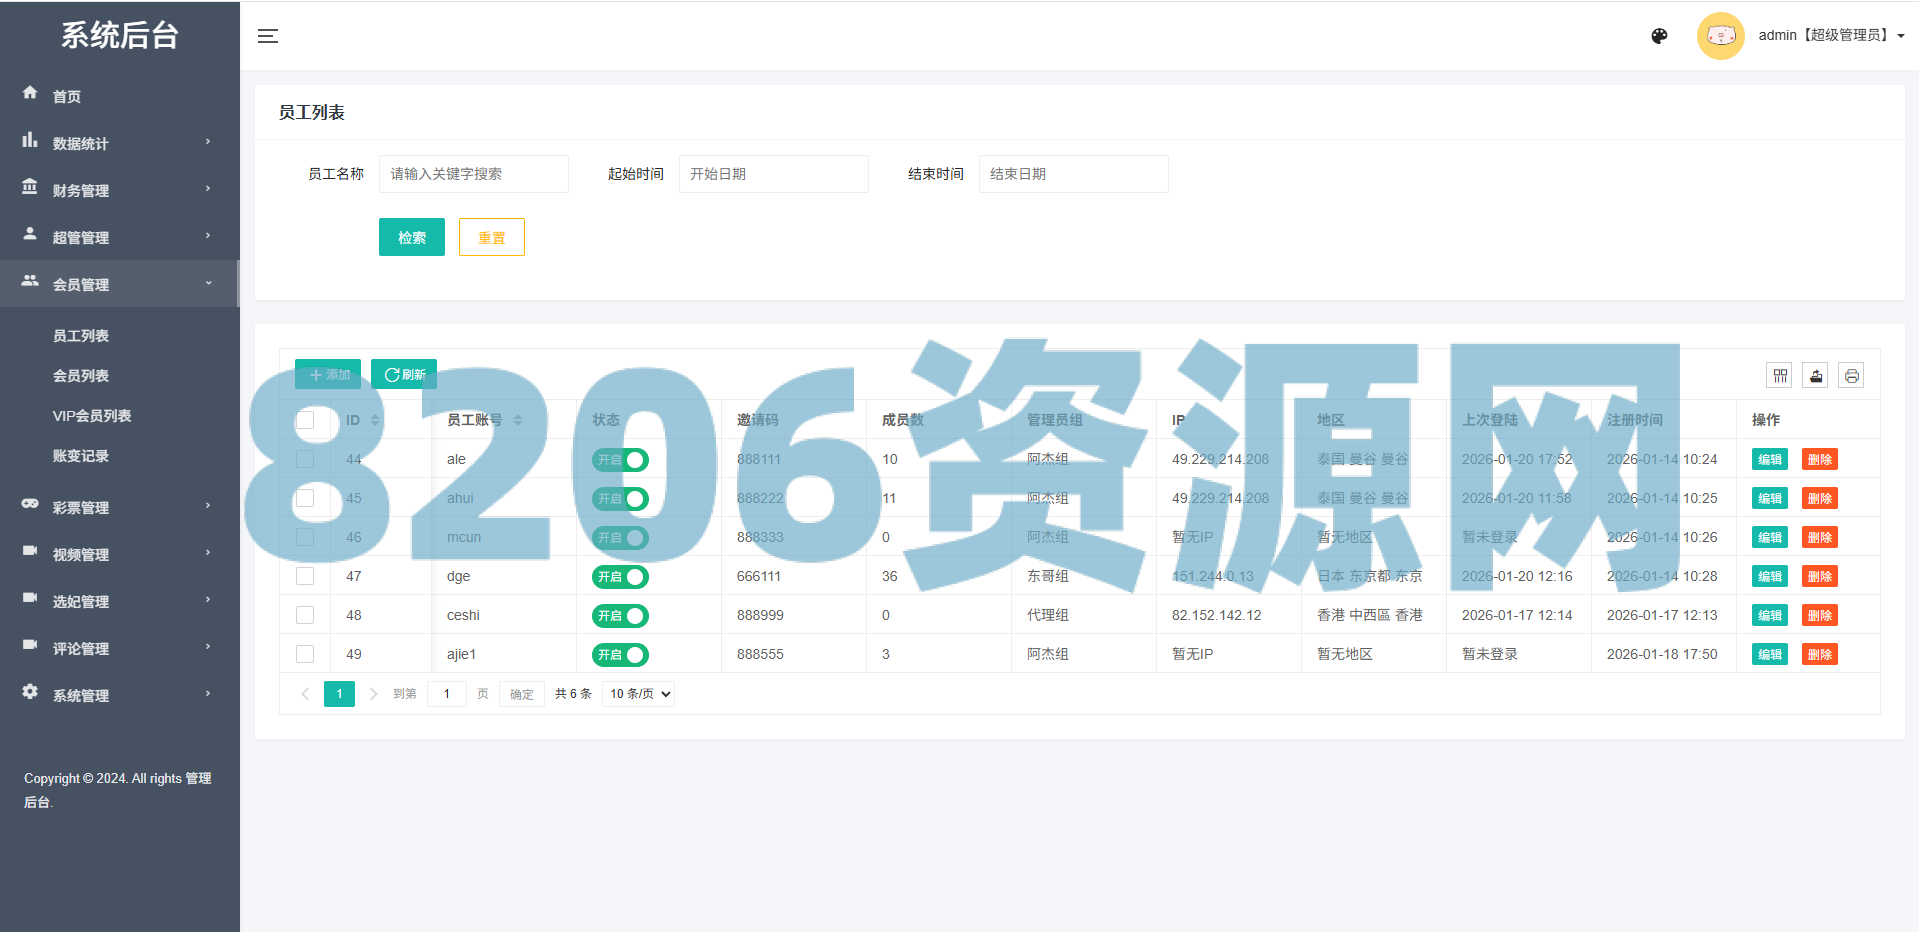The width and height of the screenshot is (1919, 932).
Task: Click the gear icon for 系统管理
Action: pyautogui.click(x=30, y=692)
